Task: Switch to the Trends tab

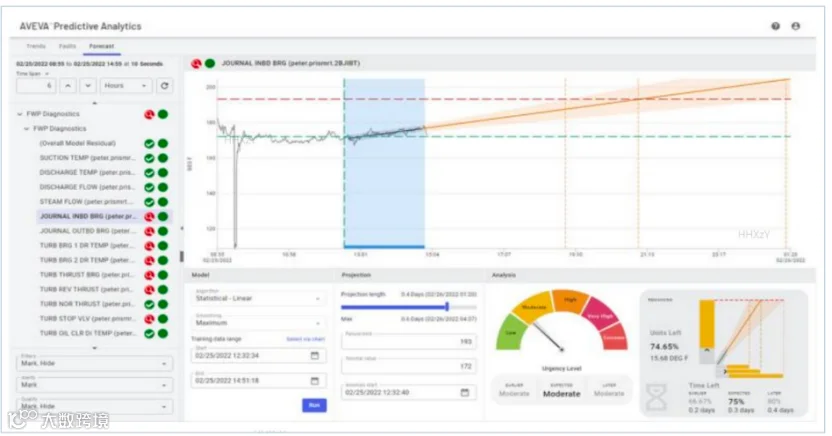Action: click(36, 46)
